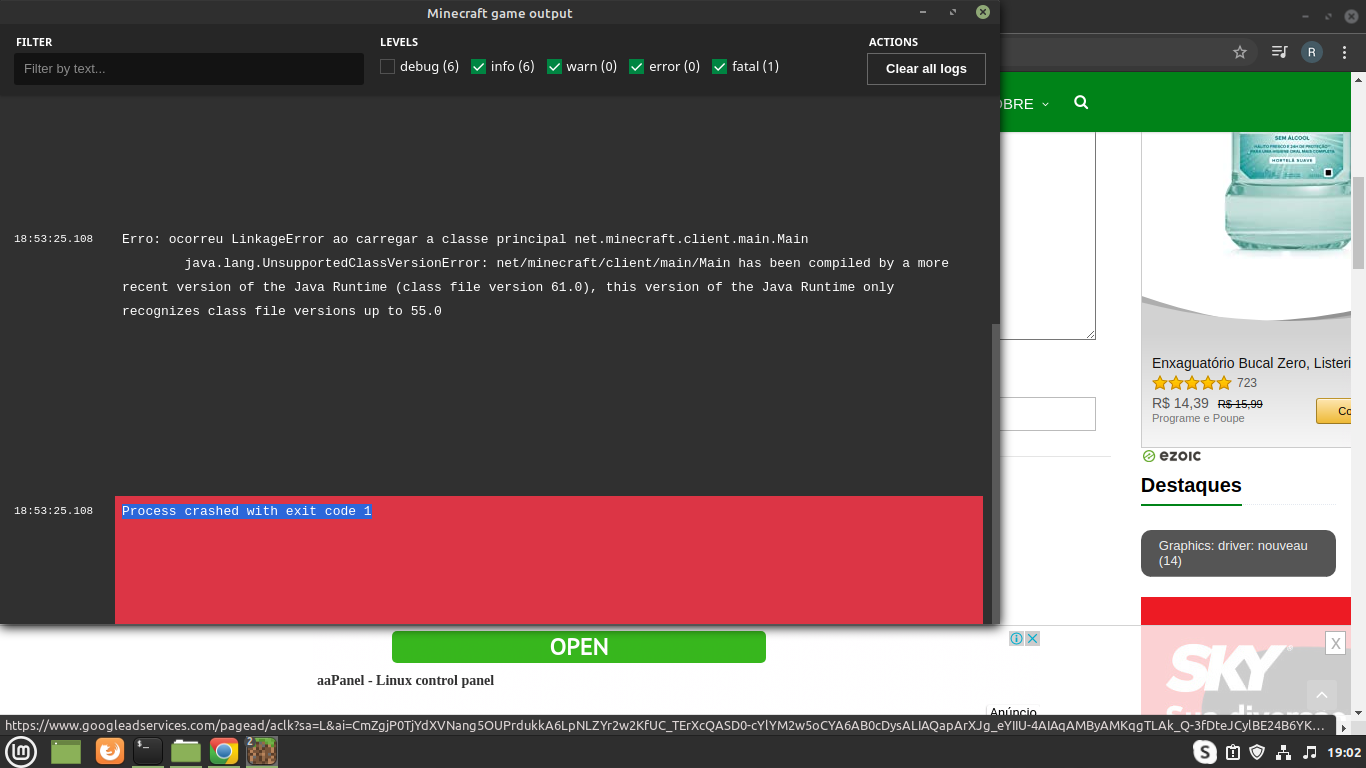Open the Chrome profile avatar R

click(x=1311, y=52)
